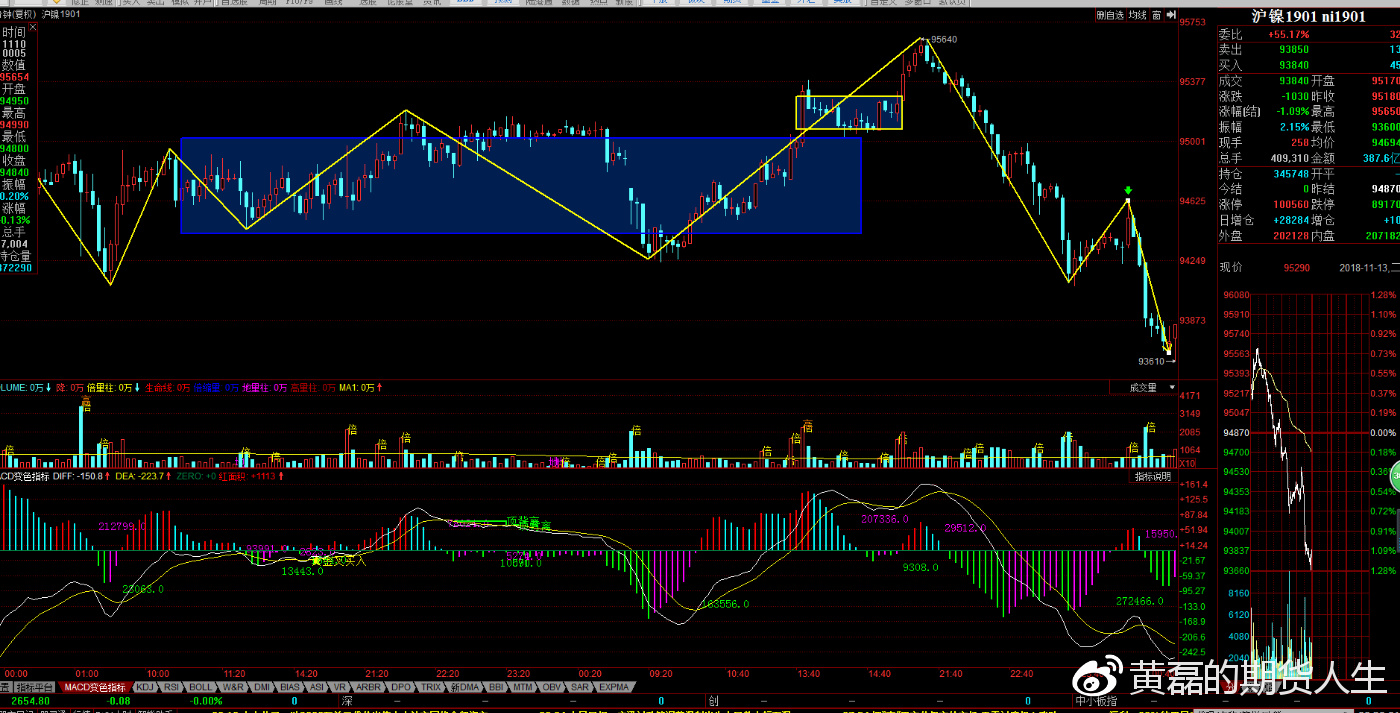
Task: Select the MACD资色指标 tab
Action: (95, 687)
